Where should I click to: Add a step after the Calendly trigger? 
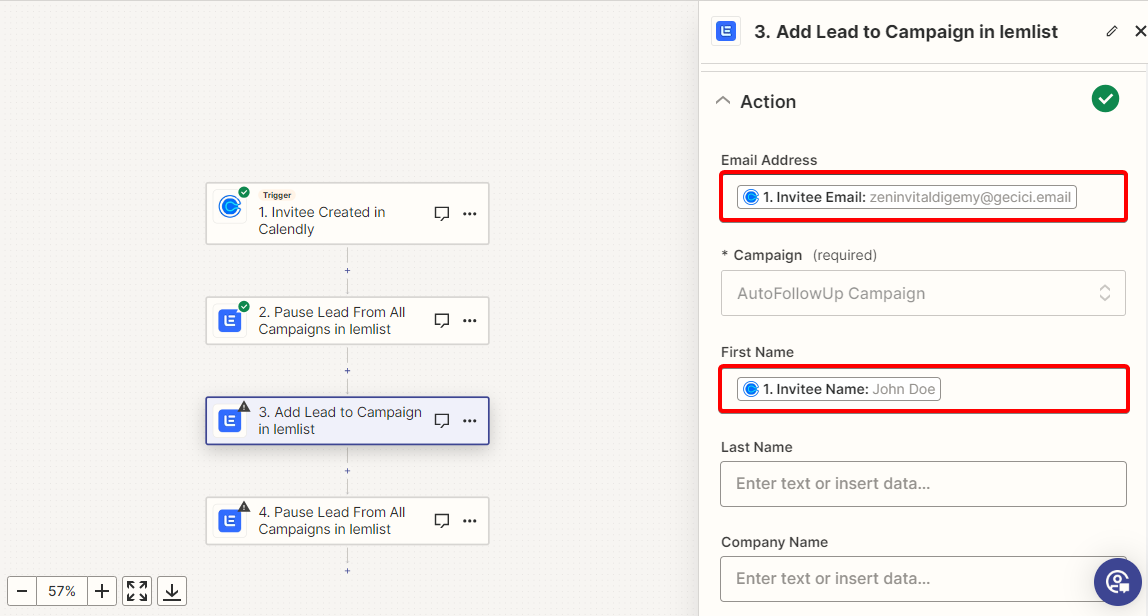[x=347, y=271]
